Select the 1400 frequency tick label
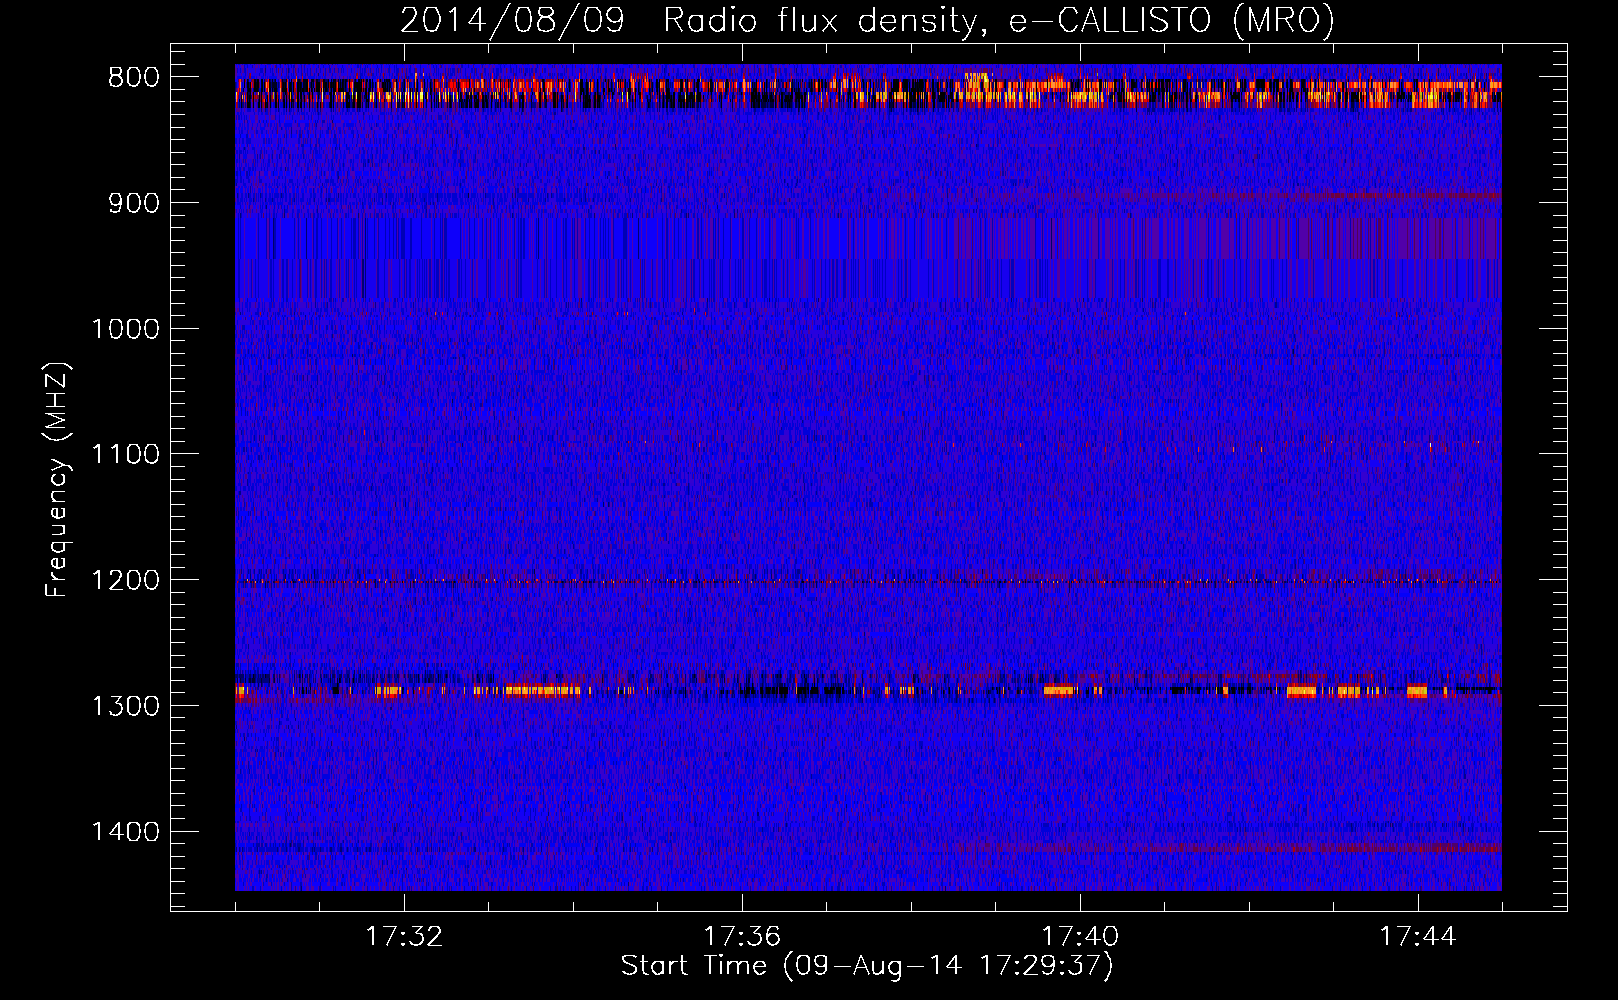This screenshot has width=1618, height=1000. (126, 832)
